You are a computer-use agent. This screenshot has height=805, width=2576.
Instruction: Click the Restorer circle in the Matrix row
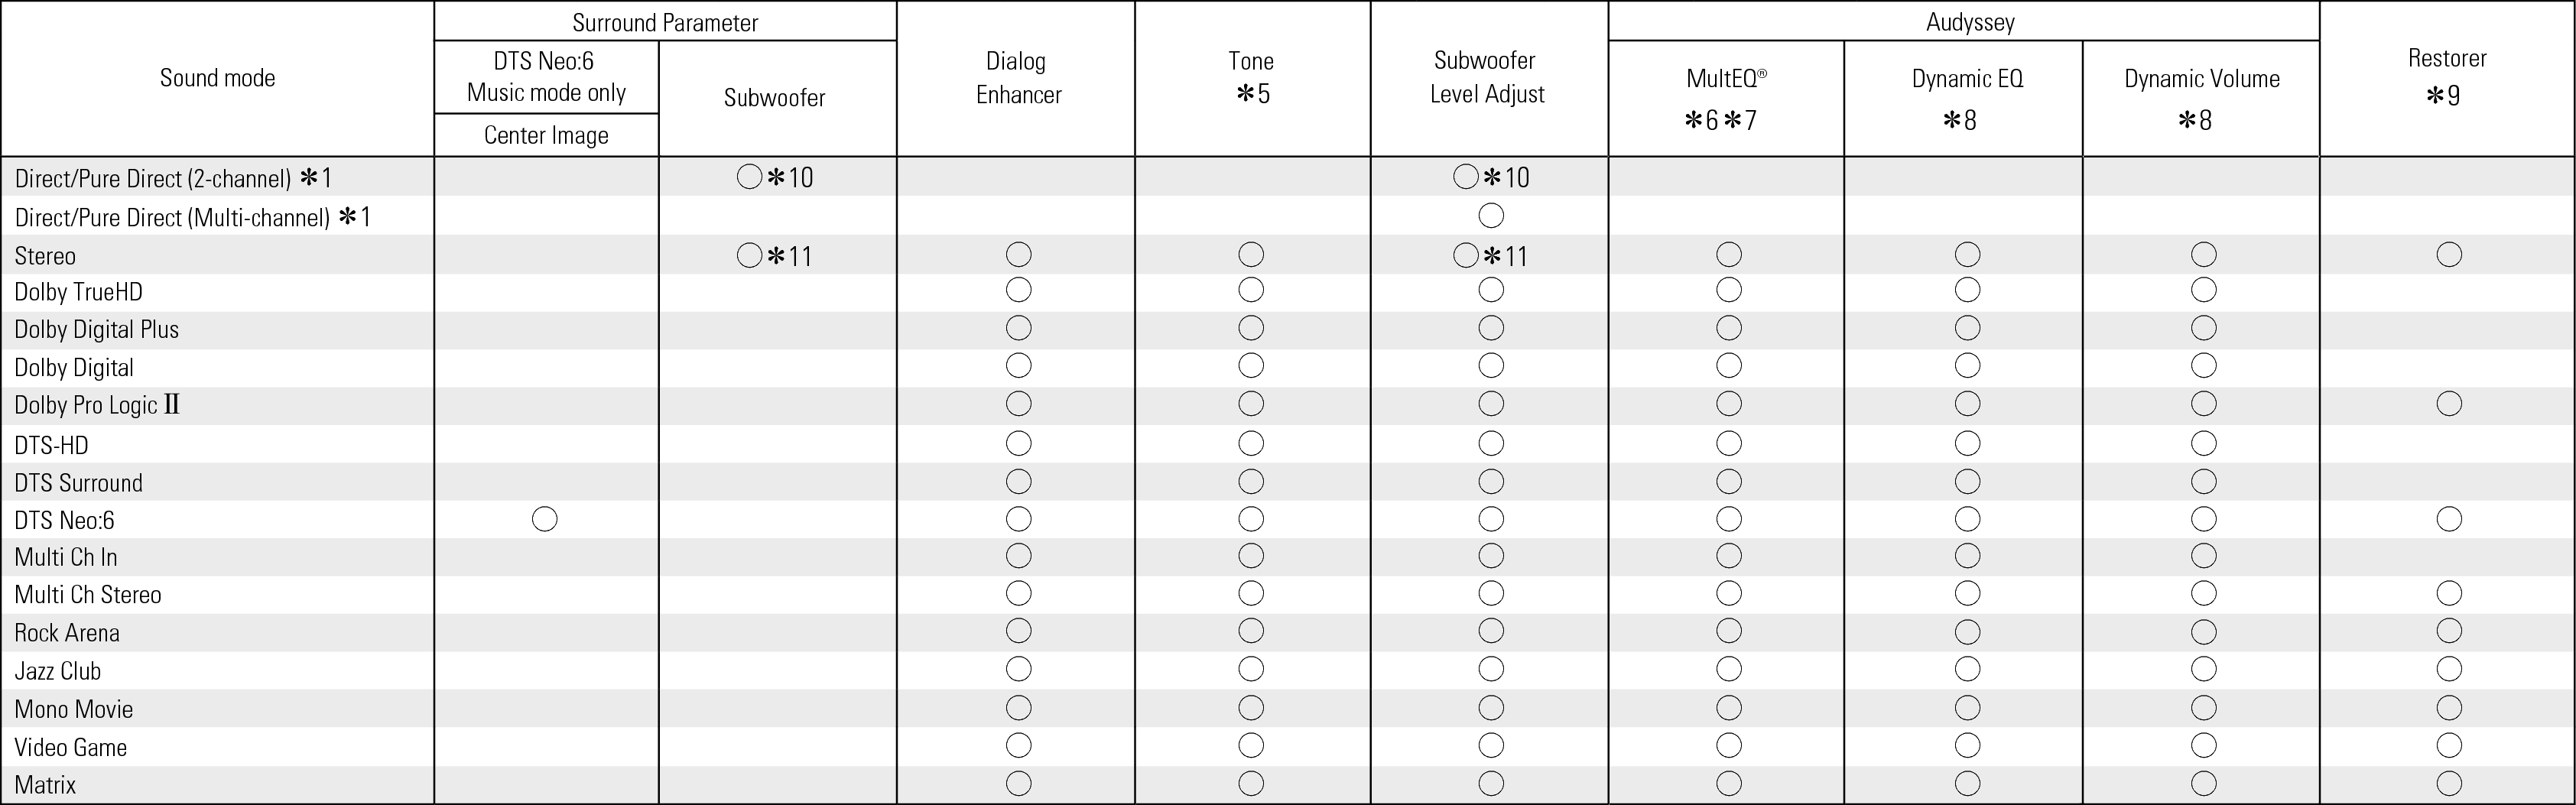[x=2449, y=784]
